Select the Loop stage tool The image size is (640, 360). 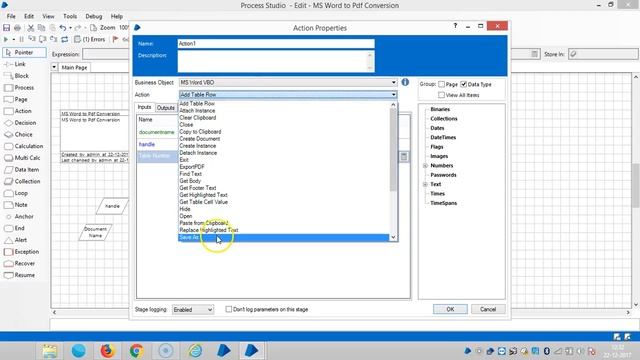pyautogui.click(x=16, y=193)
